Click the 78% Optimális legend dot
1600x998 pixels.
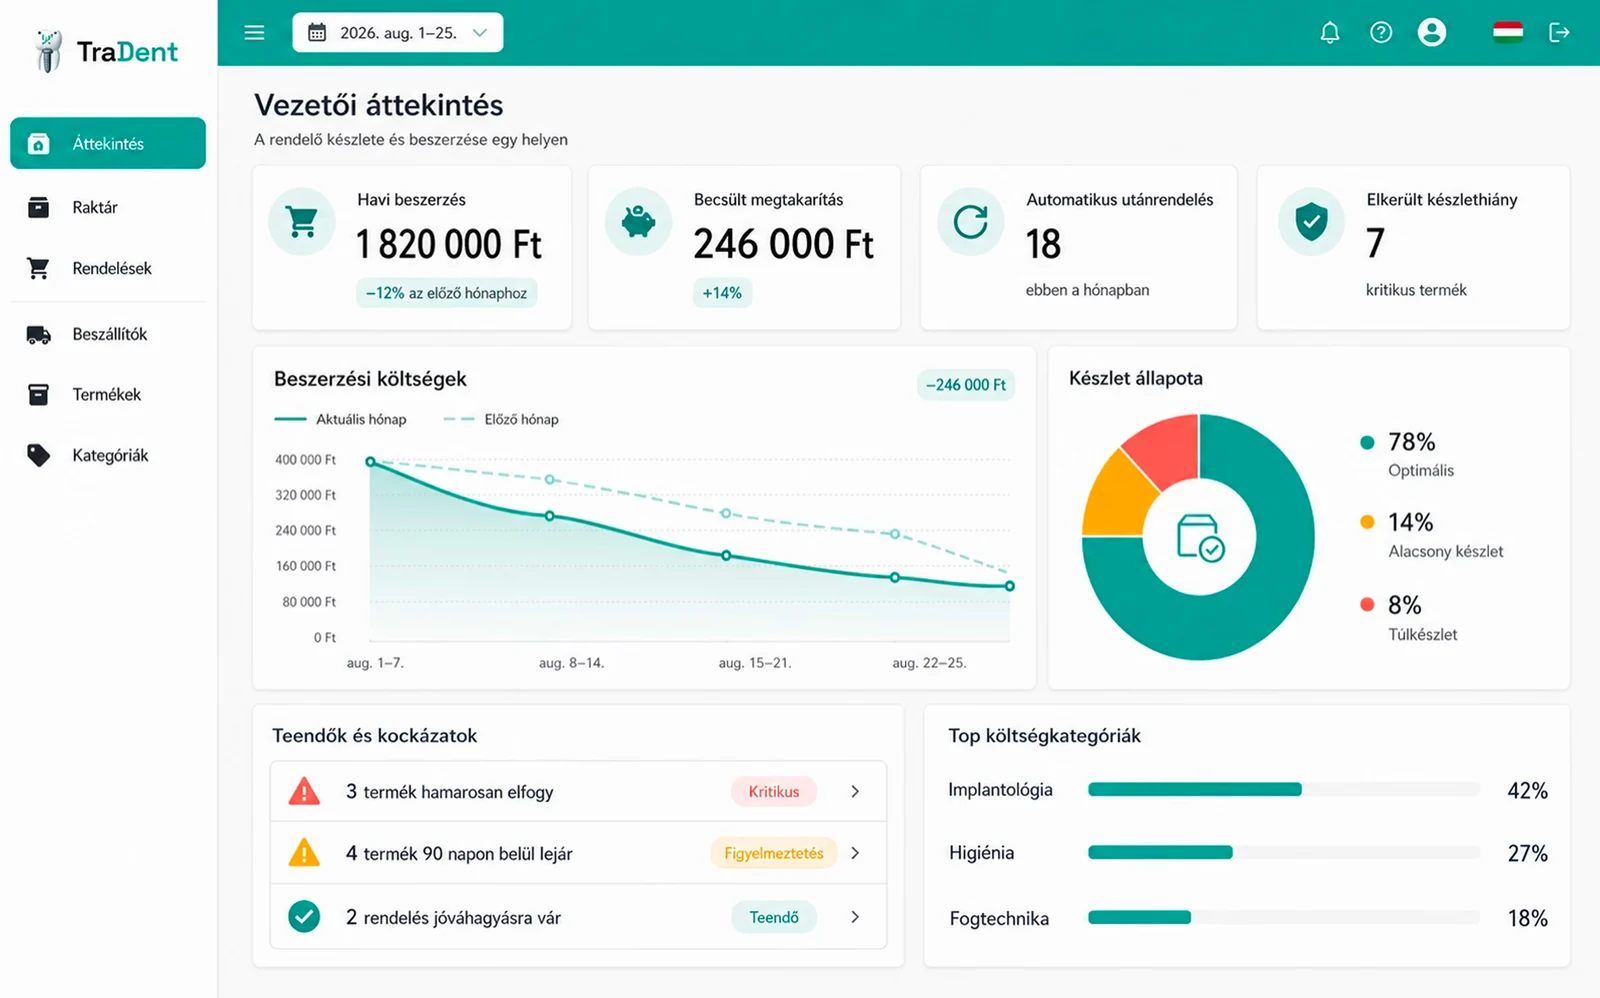click(x=1367, y=442)
